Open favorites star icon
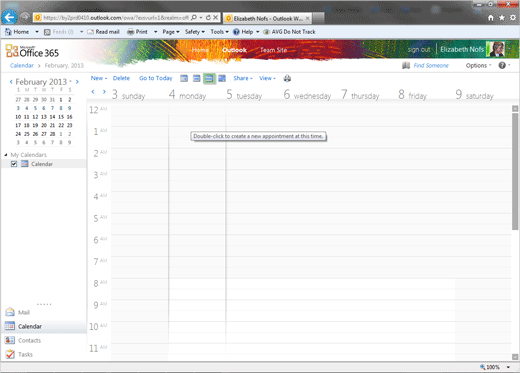Screen dimensions: 520x373 tap(502, 18)
